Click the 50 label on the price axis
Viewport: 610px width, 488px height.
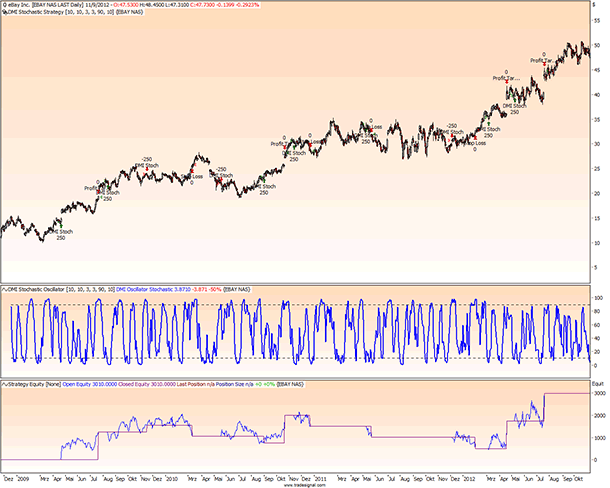coord(596,46)
